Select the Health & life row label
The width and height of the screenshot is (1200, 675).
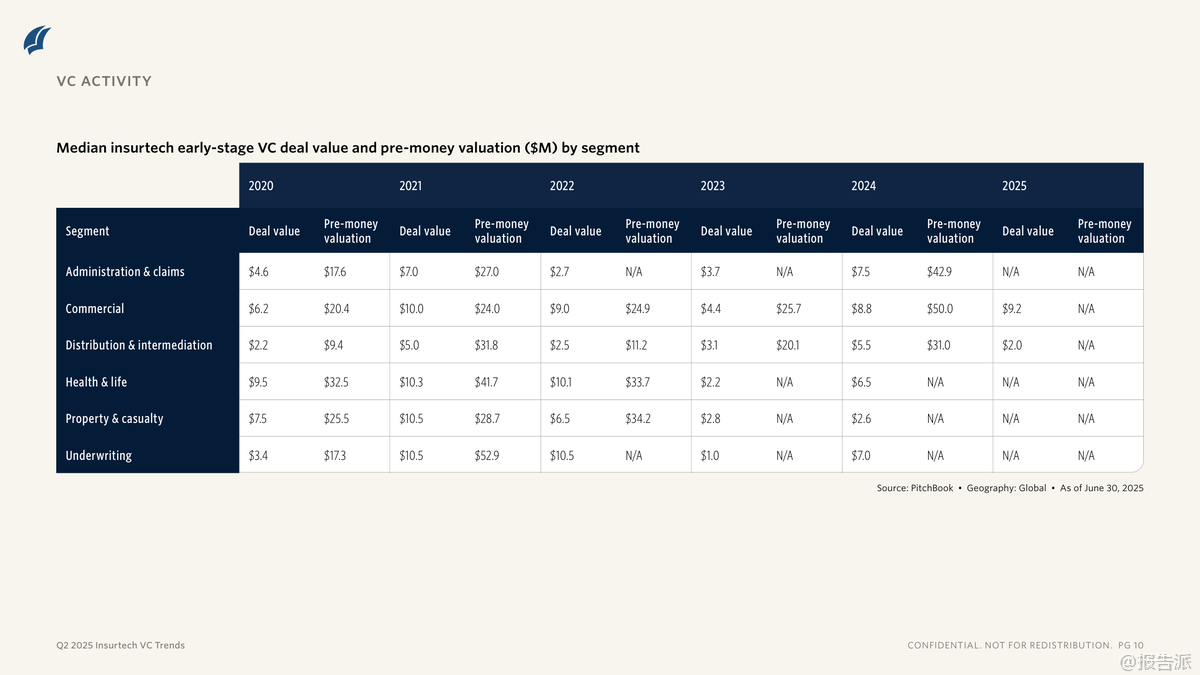click(96, 382)
